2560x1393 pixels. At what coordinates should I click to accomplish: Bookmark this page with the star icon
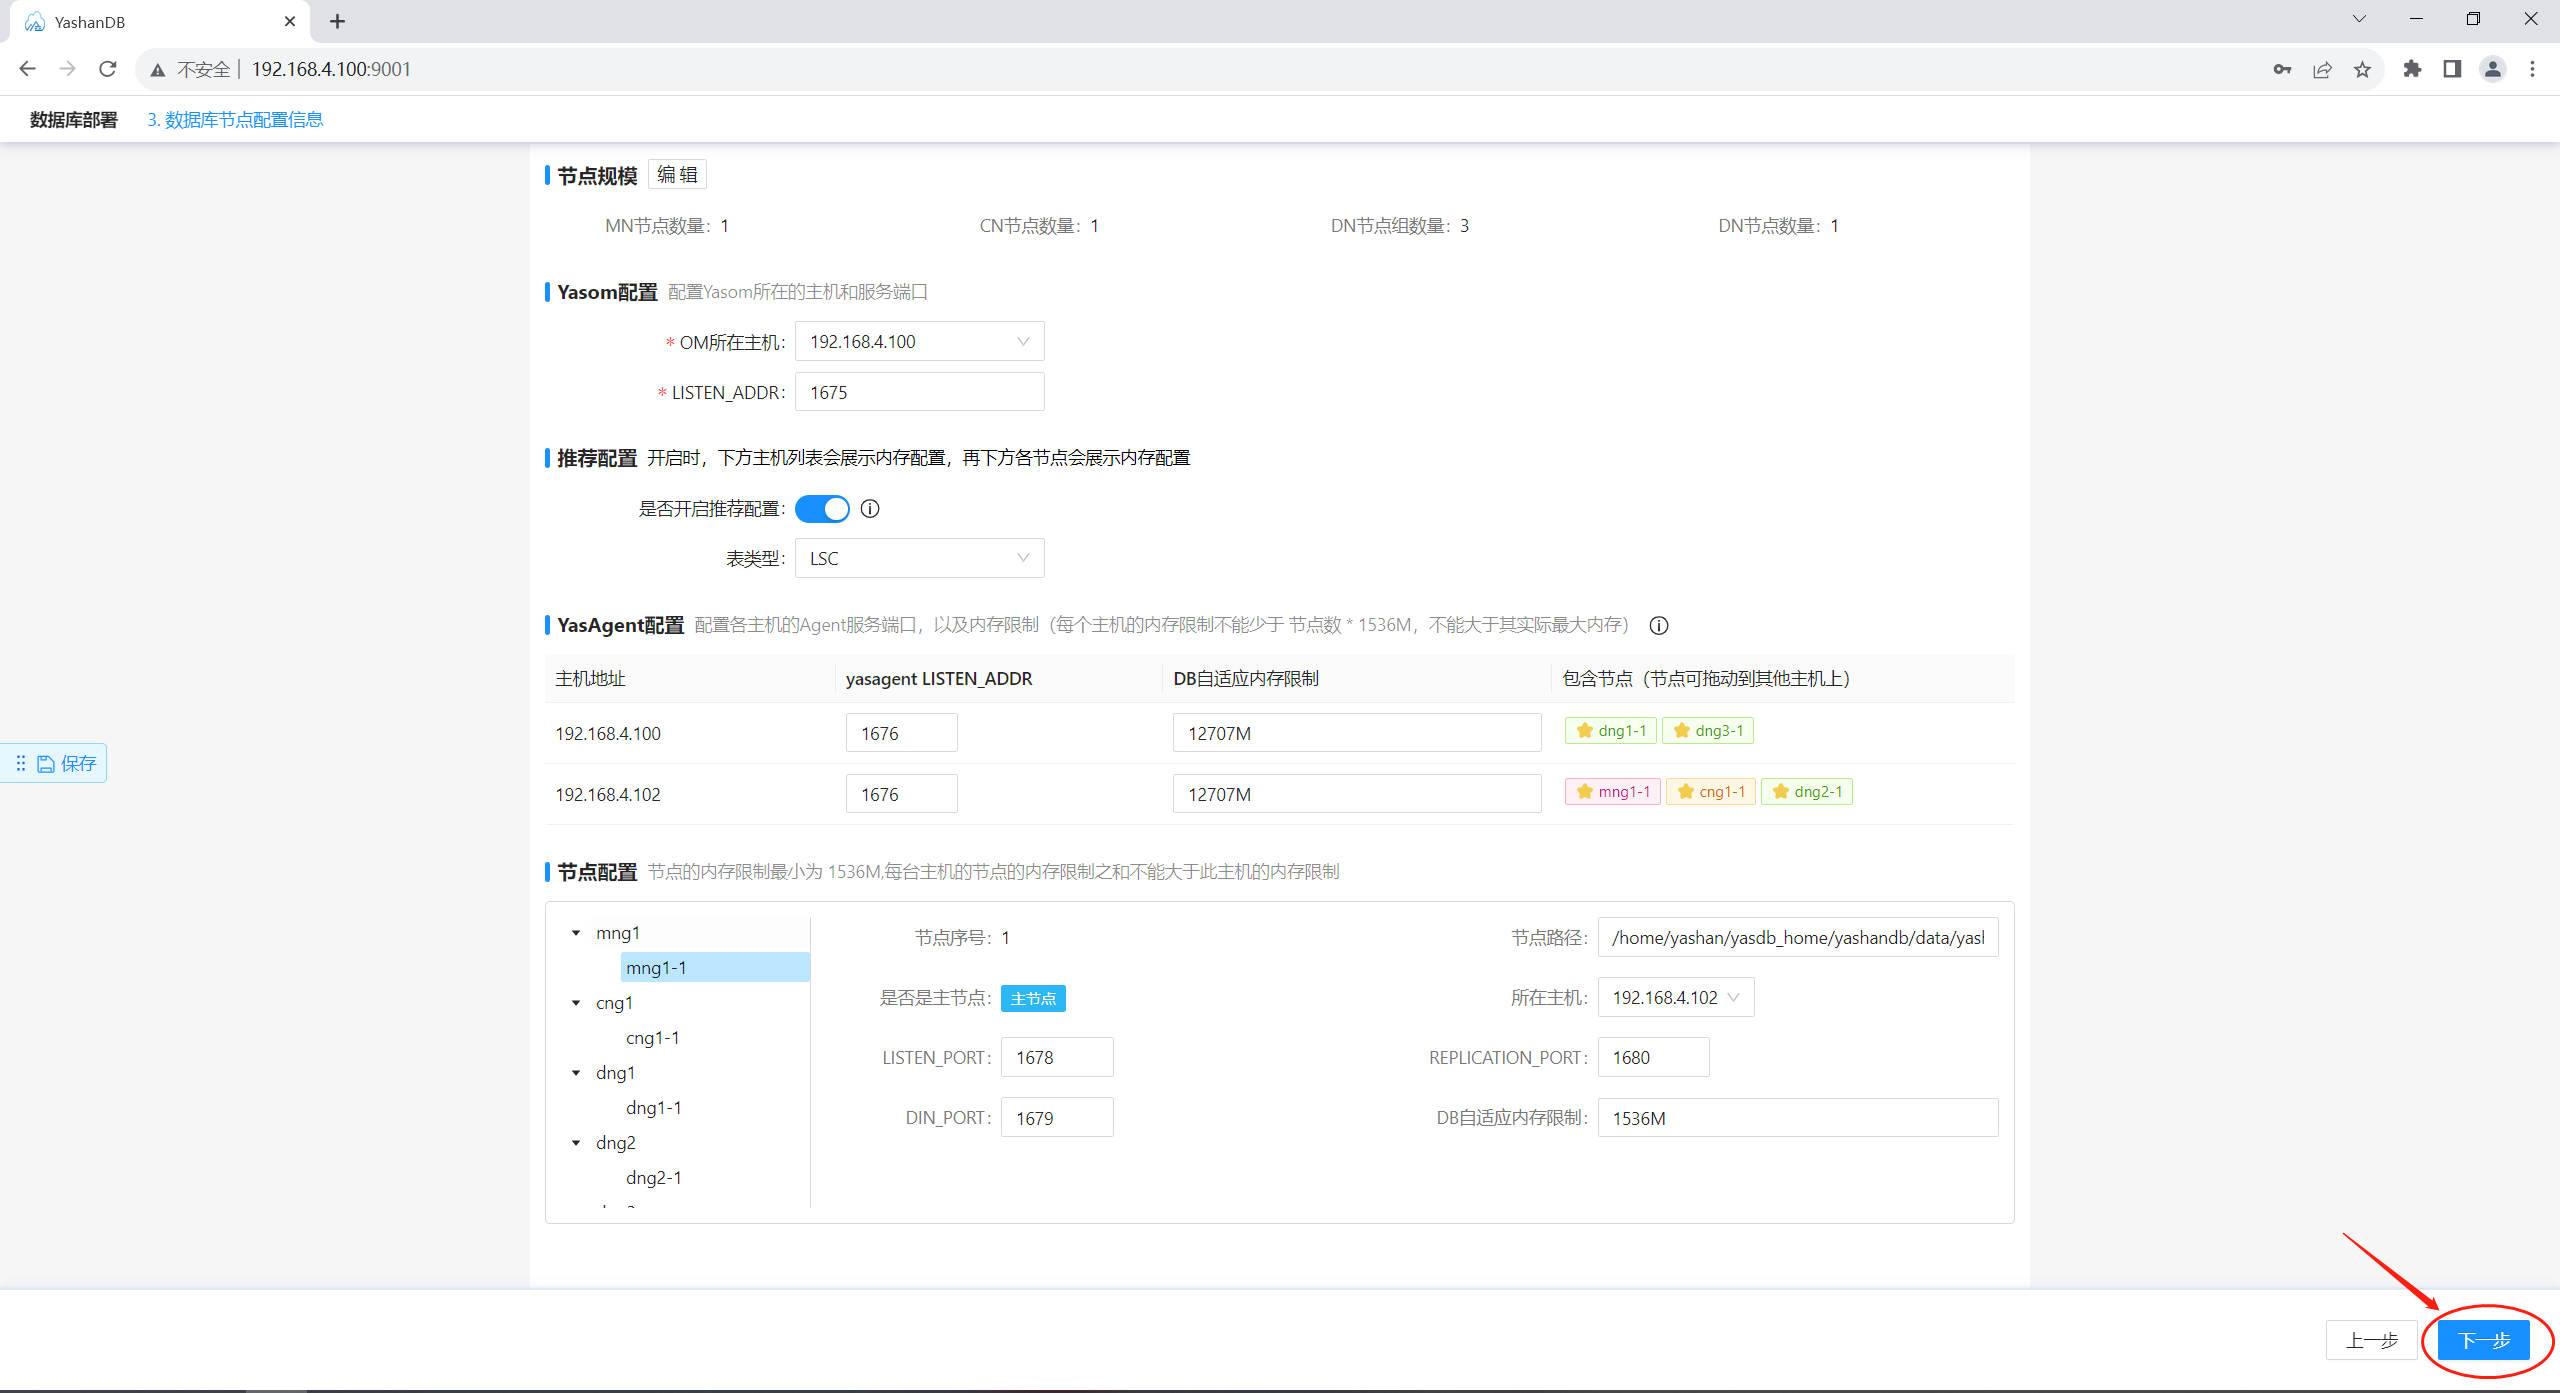2362,69
